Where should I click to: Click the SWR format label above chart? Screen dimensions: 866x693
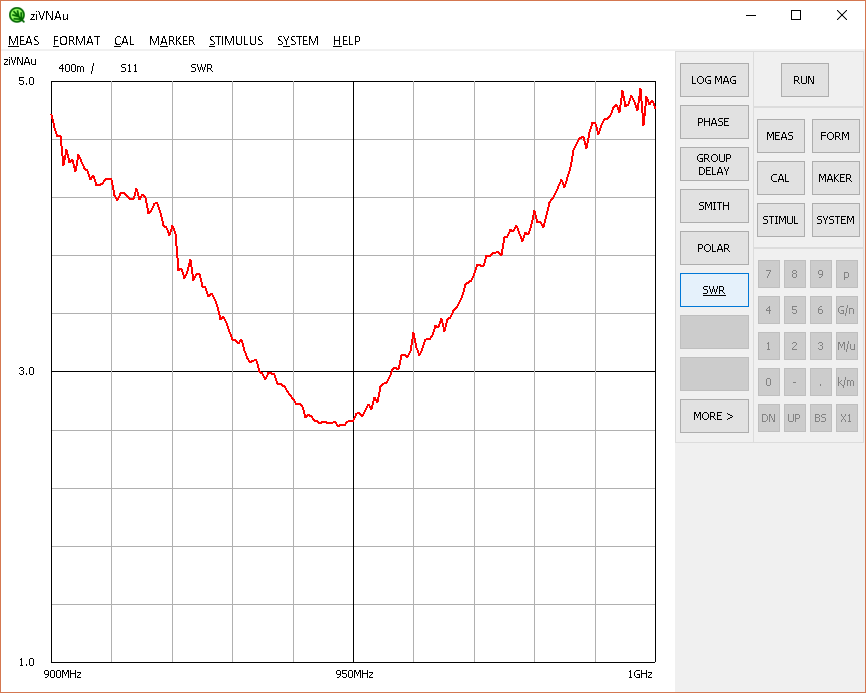tap(202, 68)
